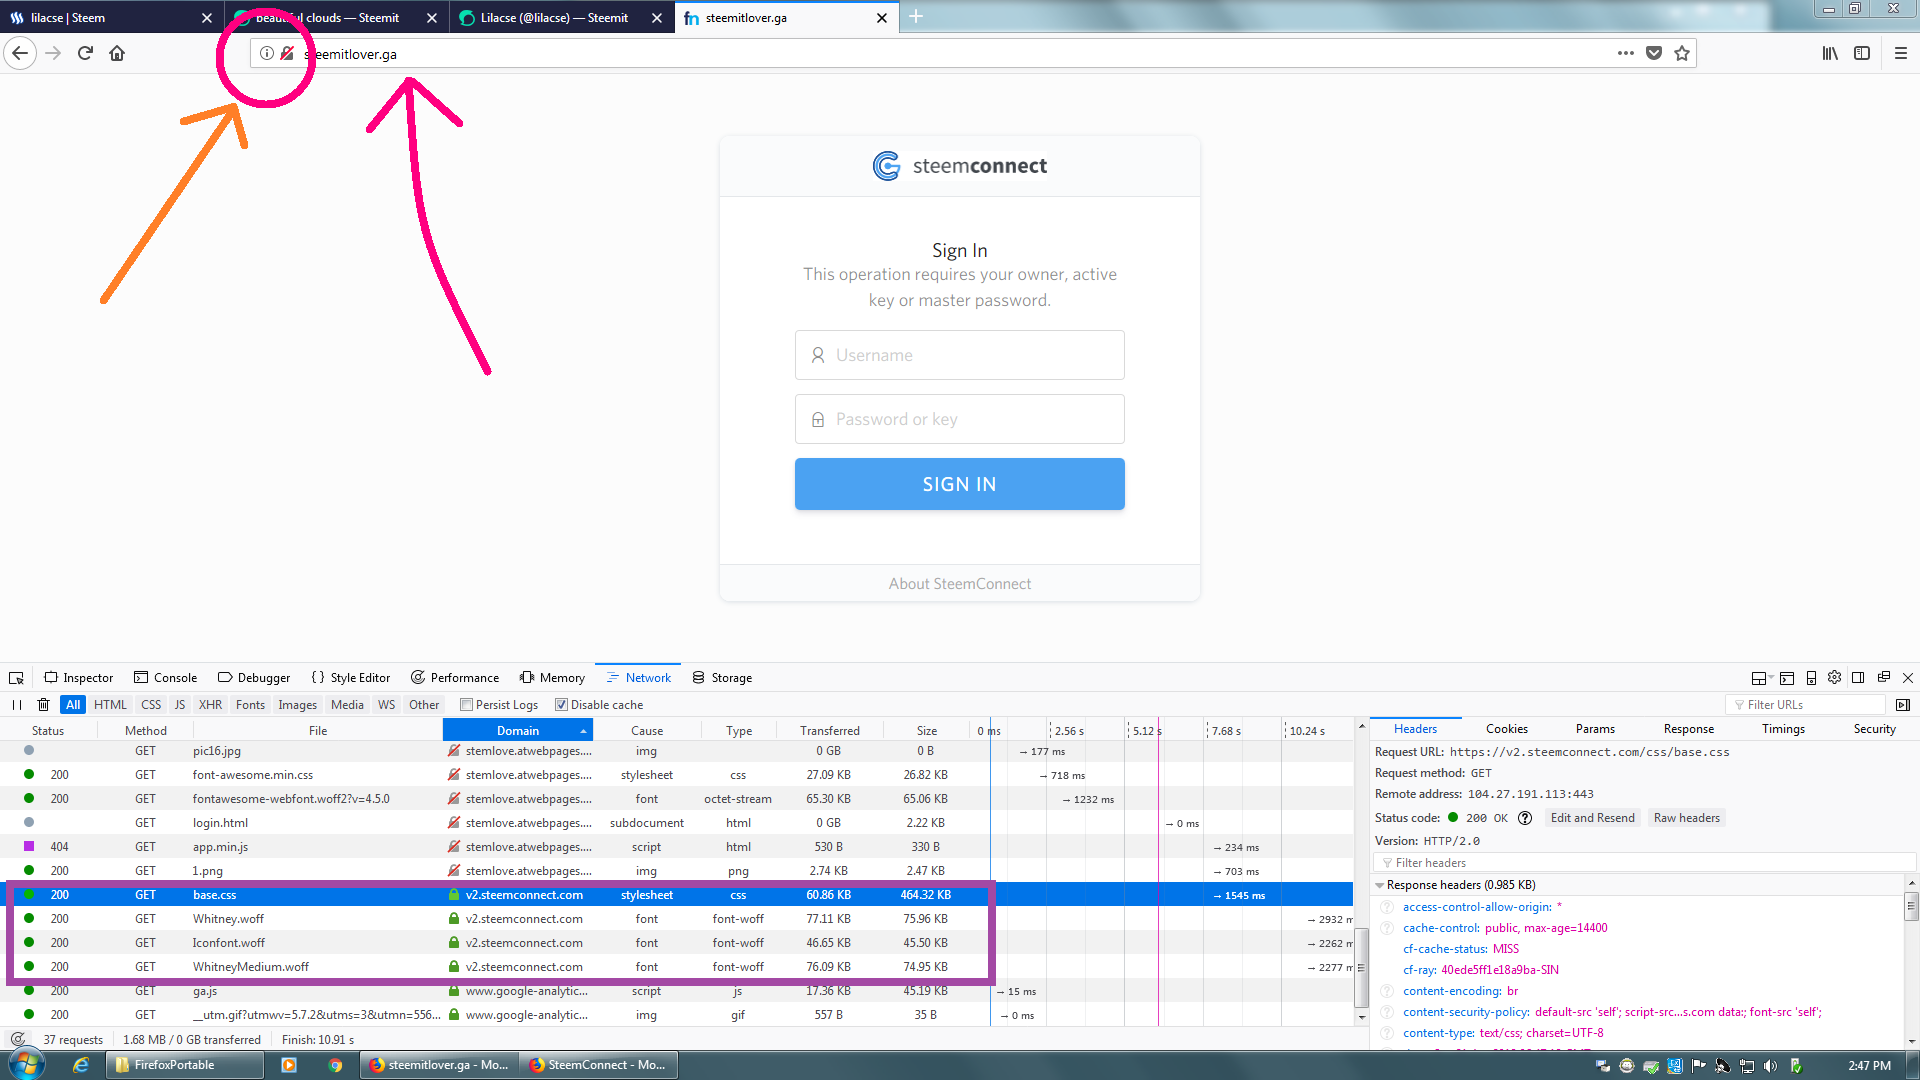Click Edit and Resend button
This screenshot has width=1920, height=1080.
1592,818
